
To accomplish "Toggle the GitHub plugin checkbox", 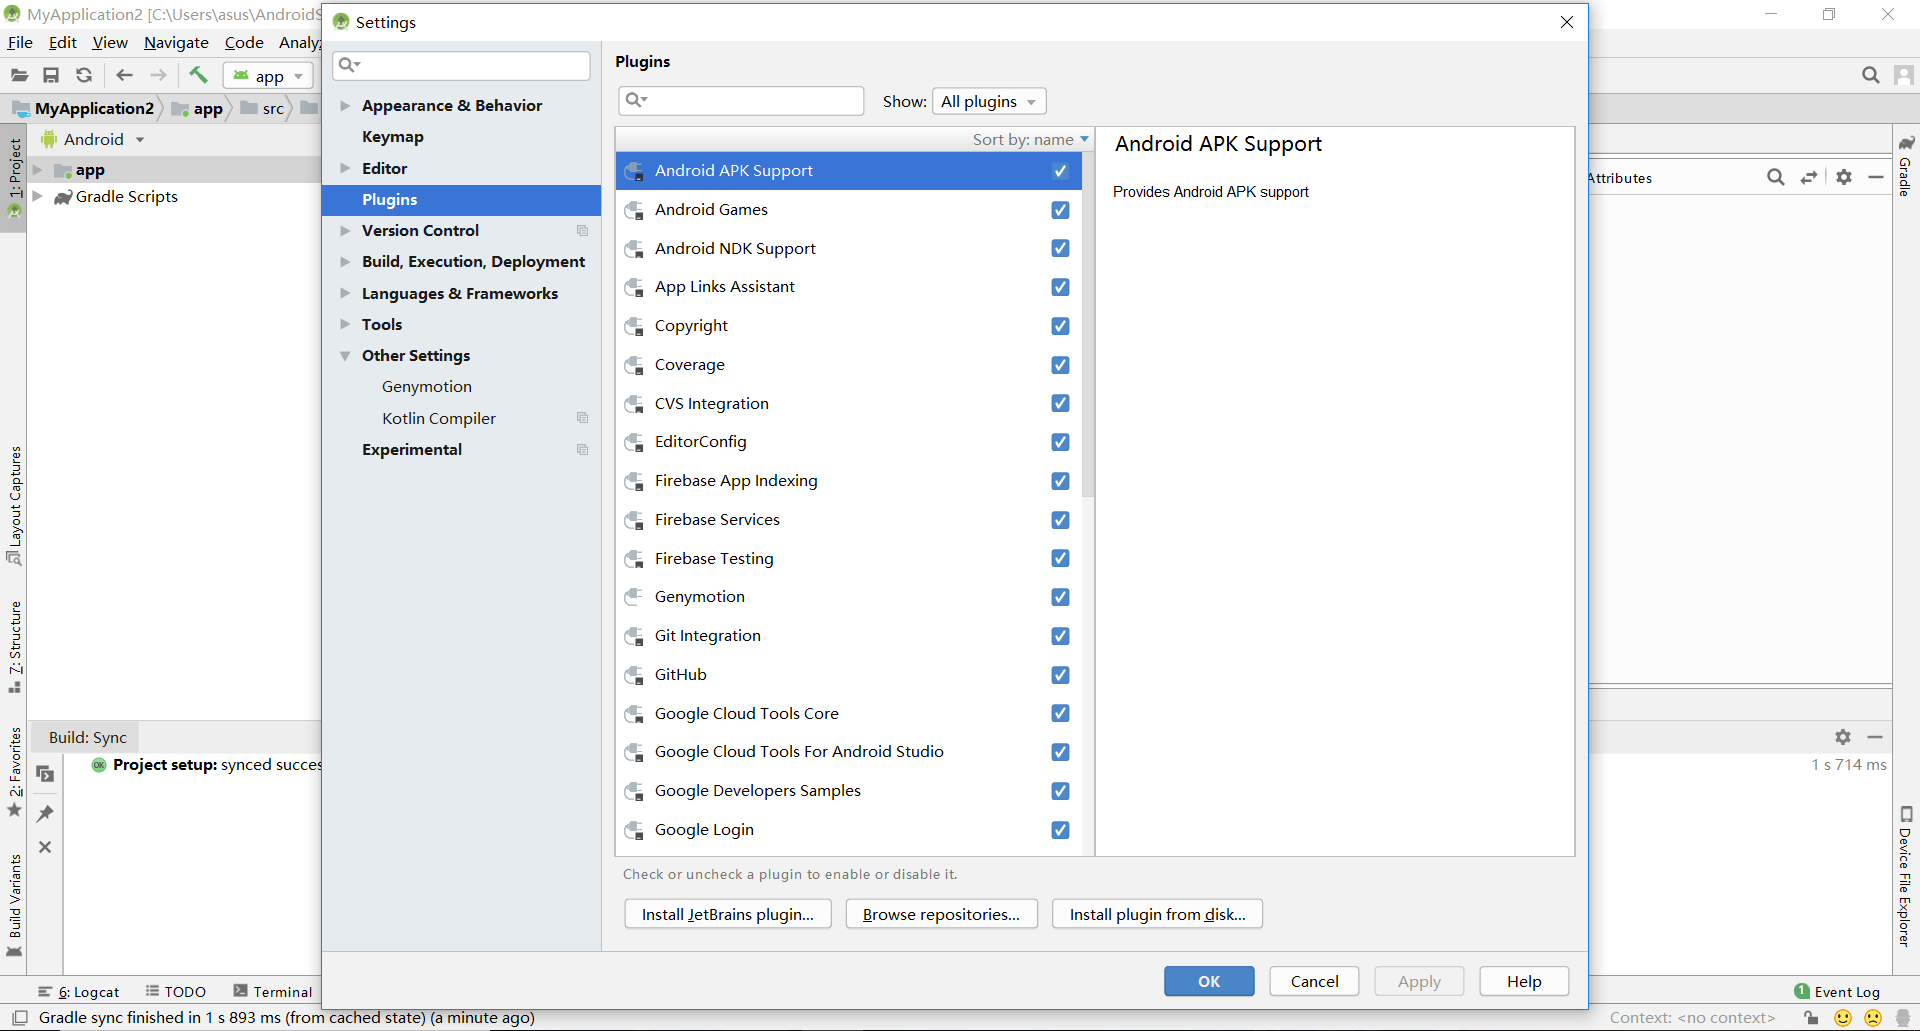I will [1060, 675].
